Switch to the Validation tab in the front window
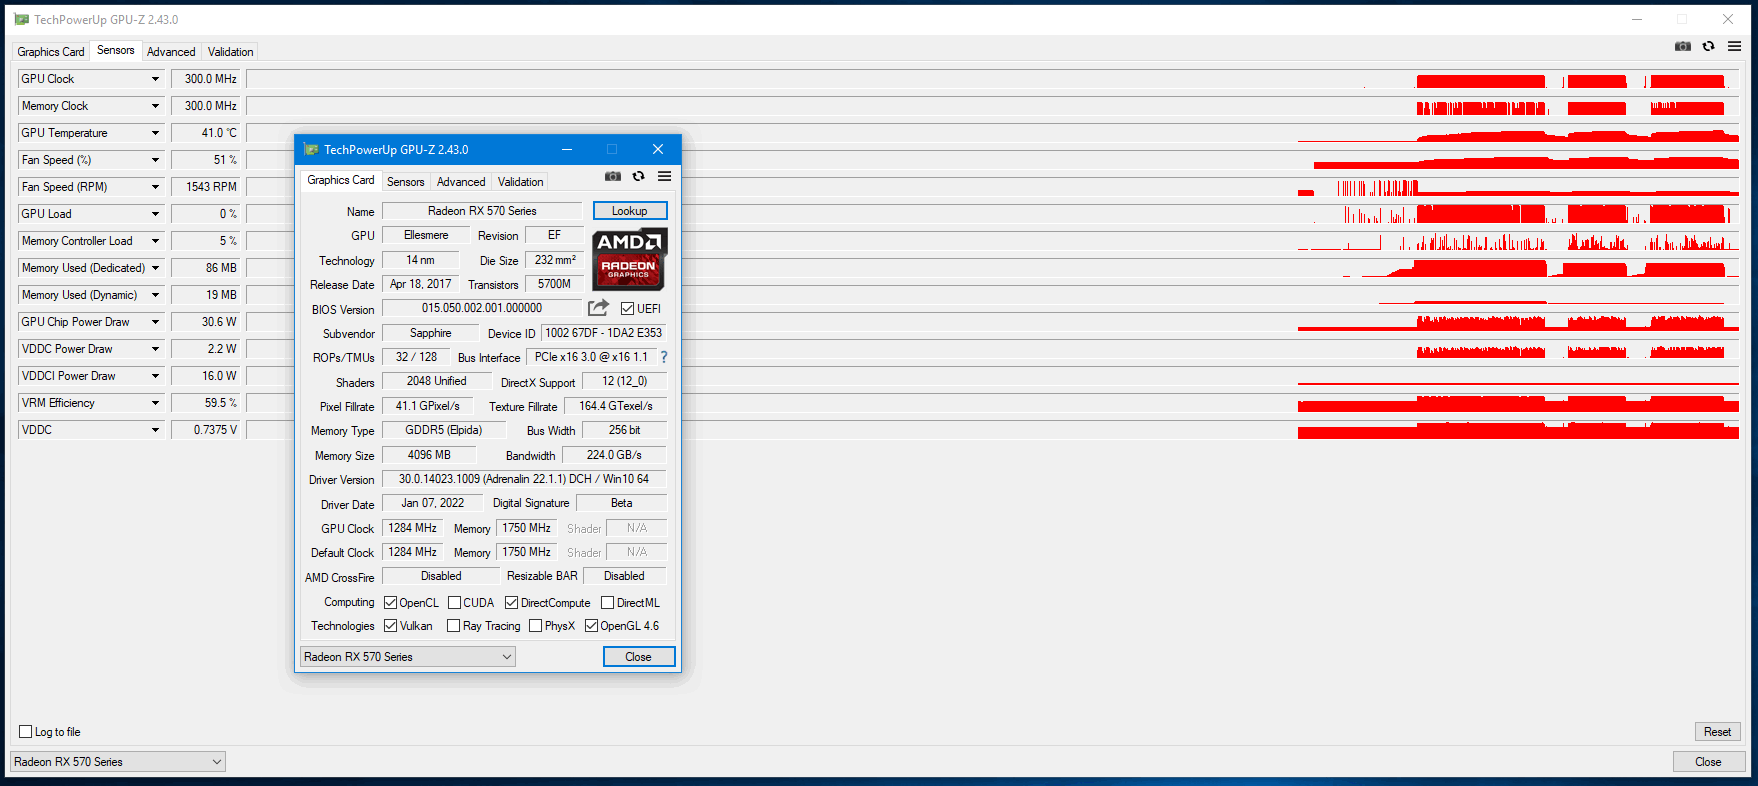1758x786 pixels. pos(521,182)
